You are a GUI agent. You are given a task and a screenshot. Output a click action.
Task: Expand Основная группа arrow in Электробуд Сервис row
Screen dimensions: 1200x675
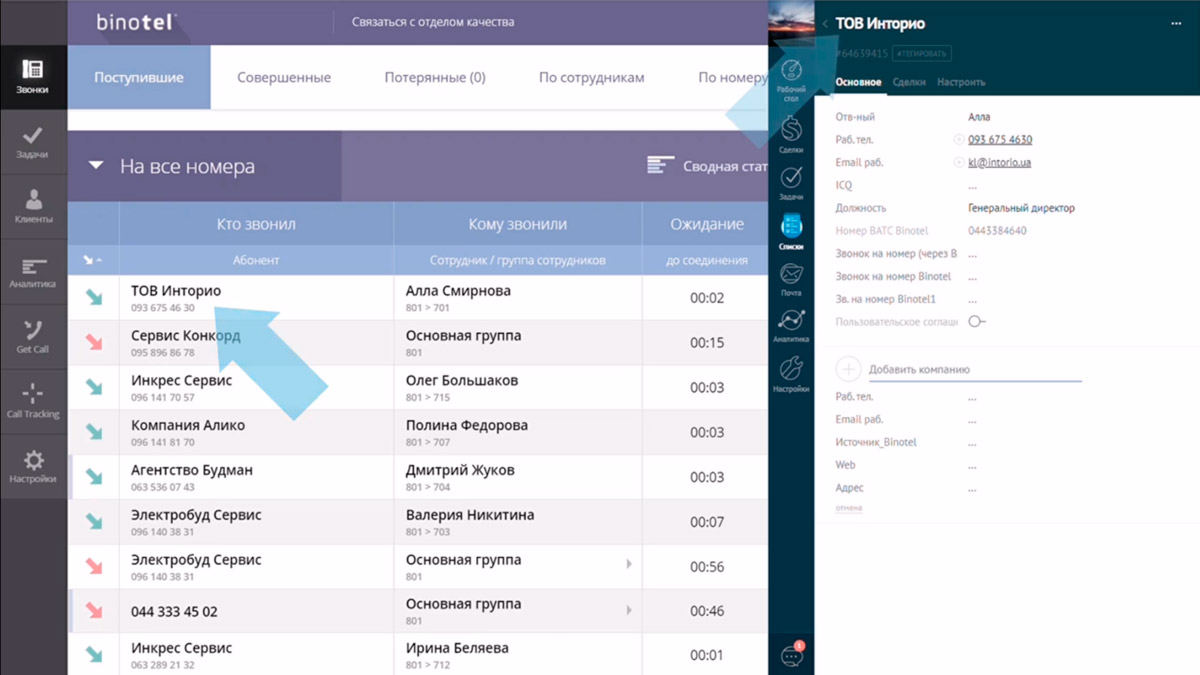[x=629, y=565]
